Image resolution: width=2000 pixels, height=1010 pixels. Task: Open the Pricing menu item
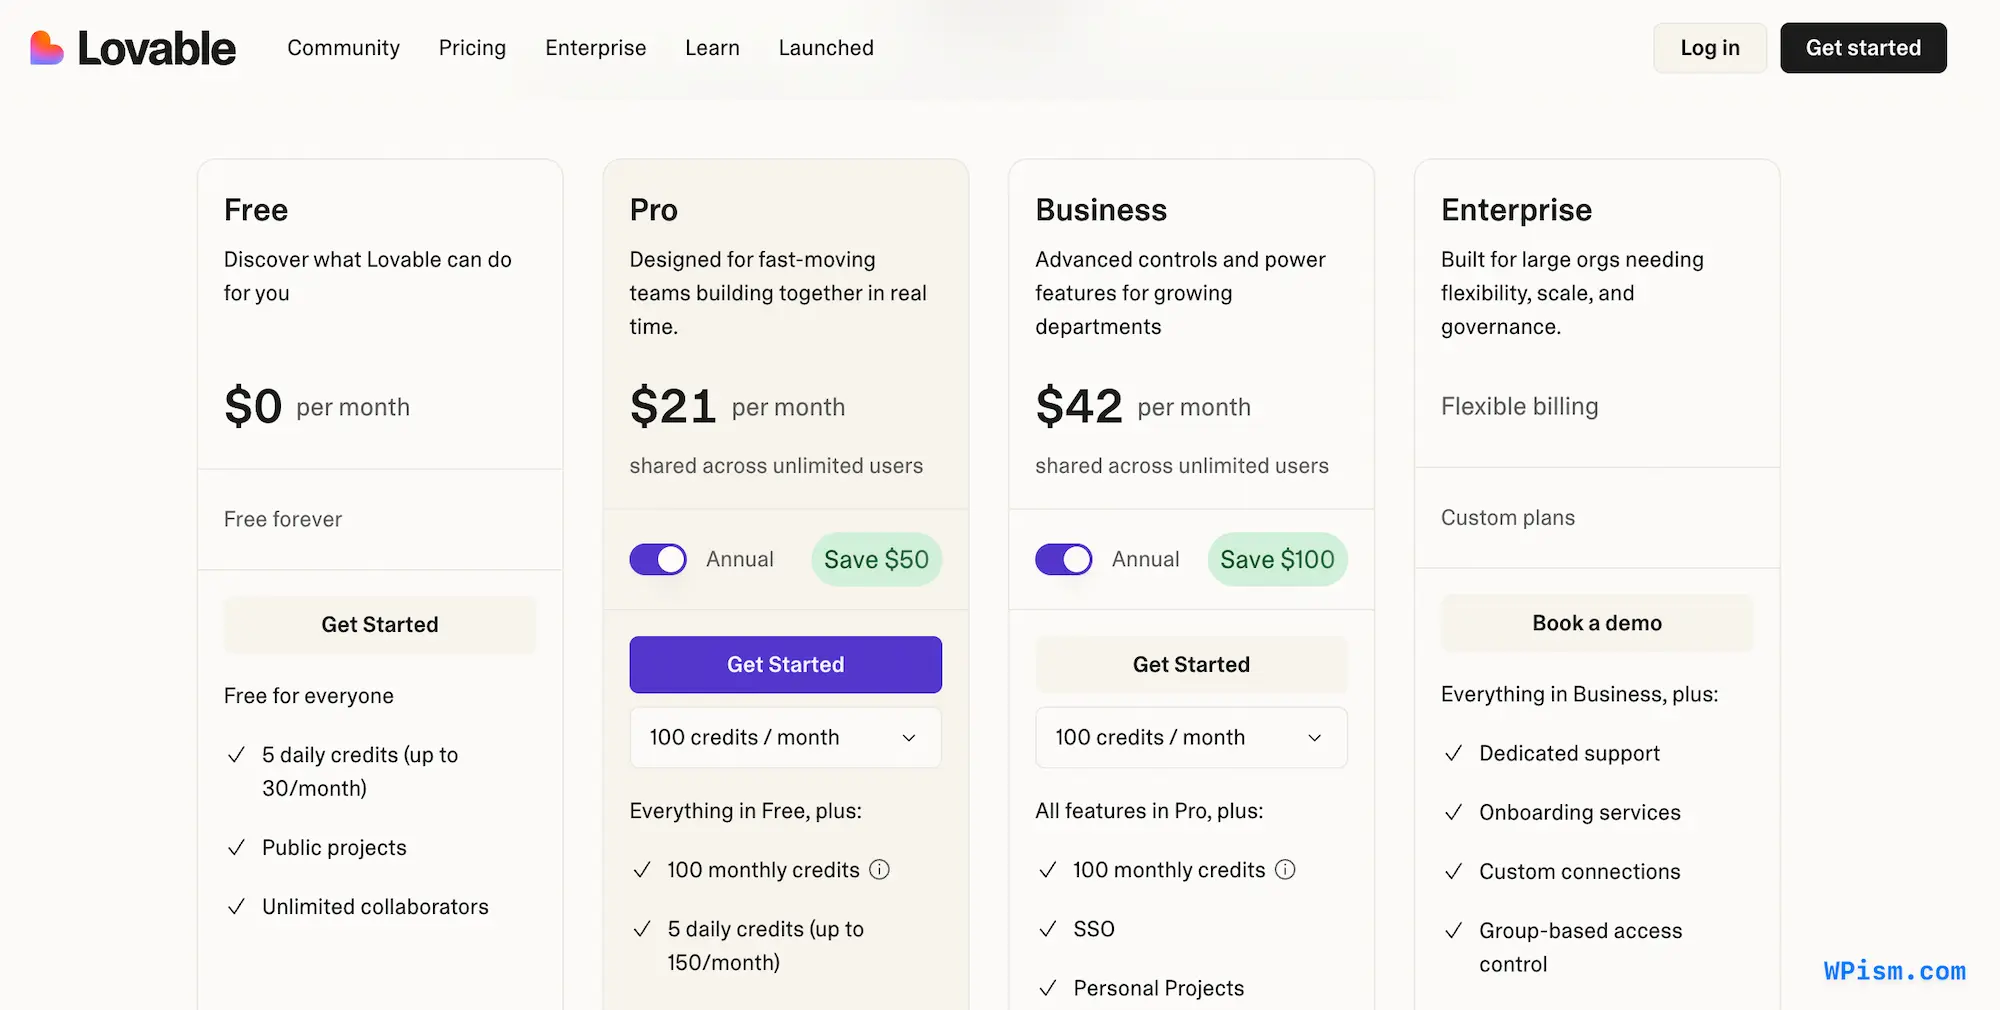click(472, 47)
